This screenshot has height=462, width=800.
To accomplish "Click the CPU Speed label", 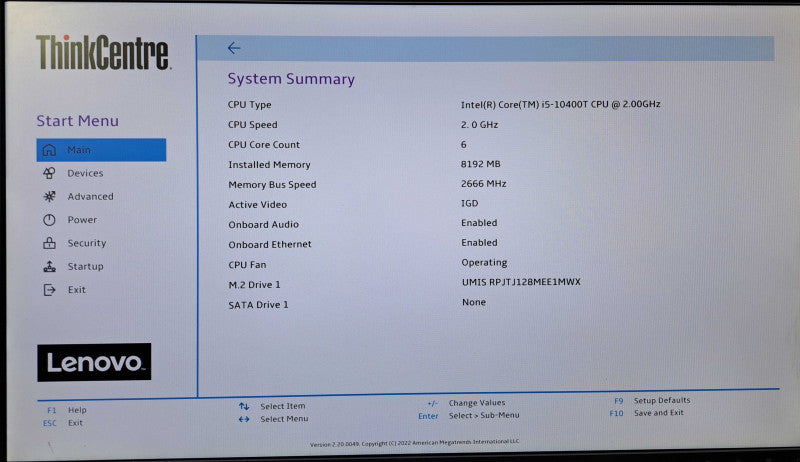I will [x=253, y=124].
